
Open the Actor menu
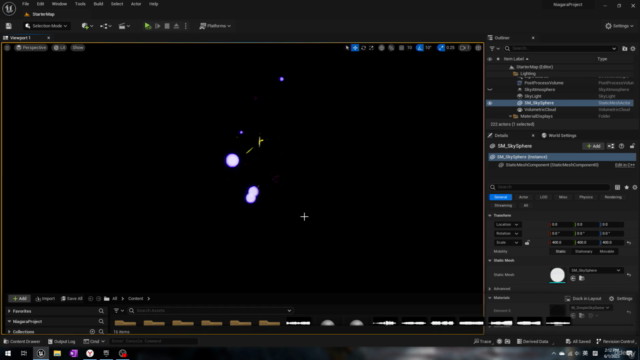136,4
